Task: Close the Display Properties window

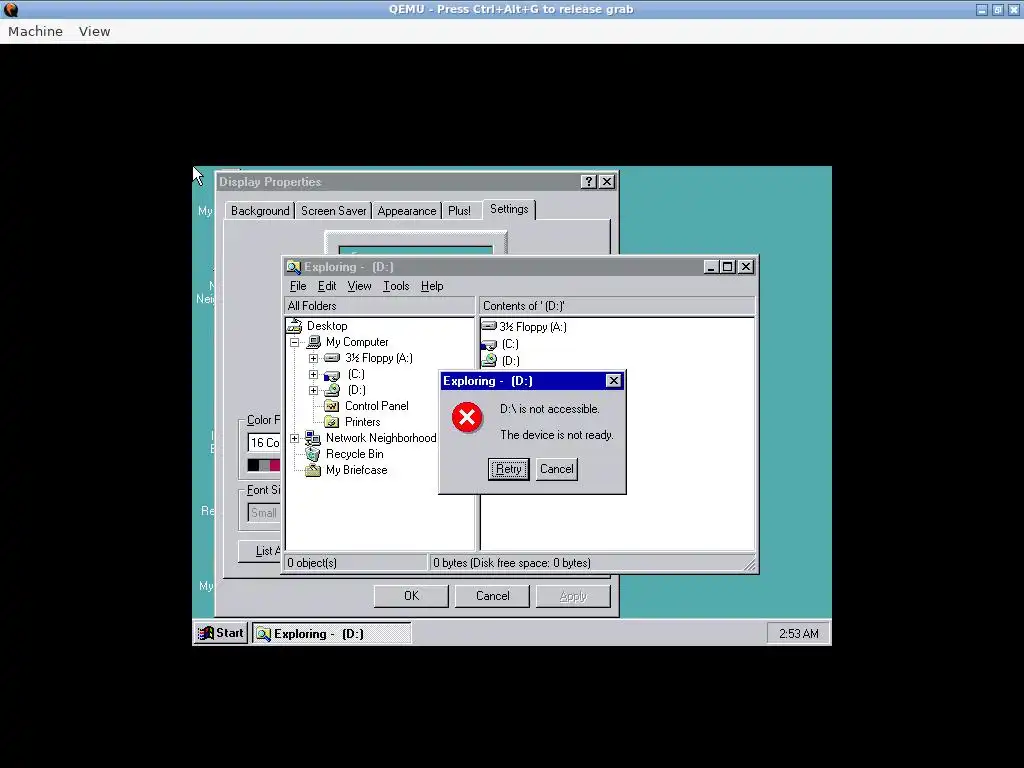Action: (x=607, y=182)
